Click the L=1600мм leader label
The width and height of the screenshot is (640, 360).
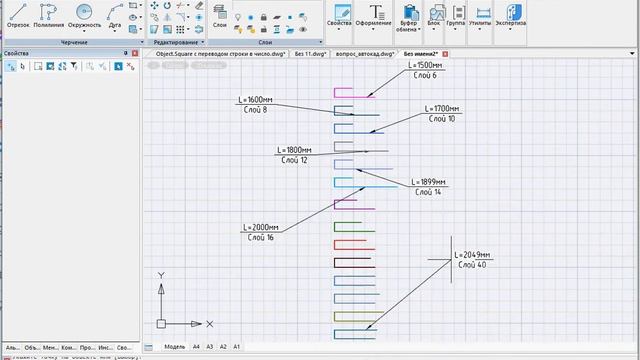pos(256,100)
